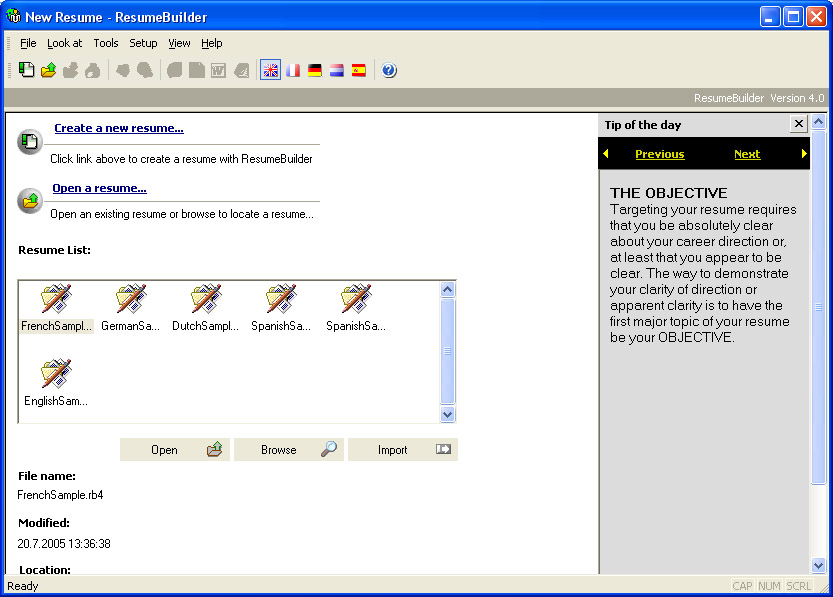Click the open resume folder toolbar icon
This screenshot has height=597, width=833.
[48, 70]
